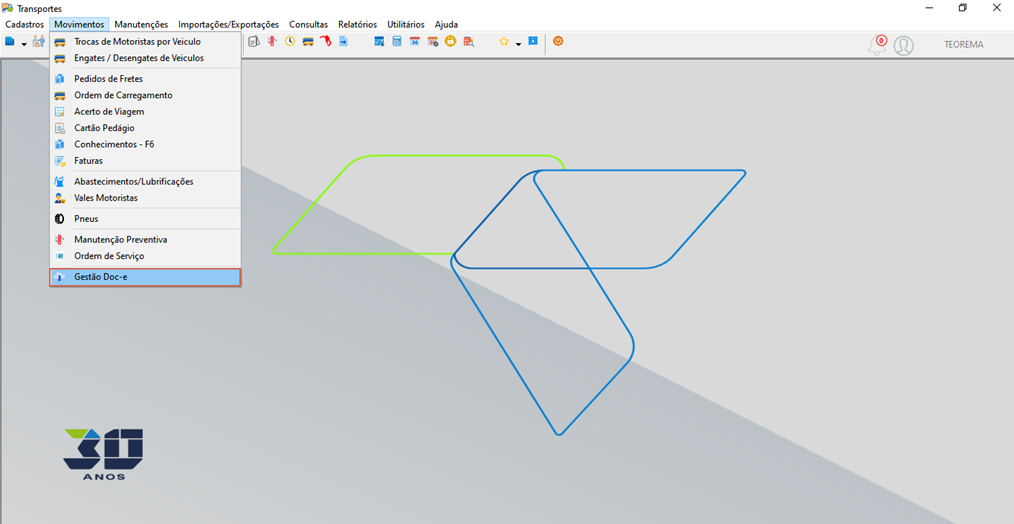
Task: Select Abastecimentos/Lubrificações menu entry
Action: (x=146, y=181)
